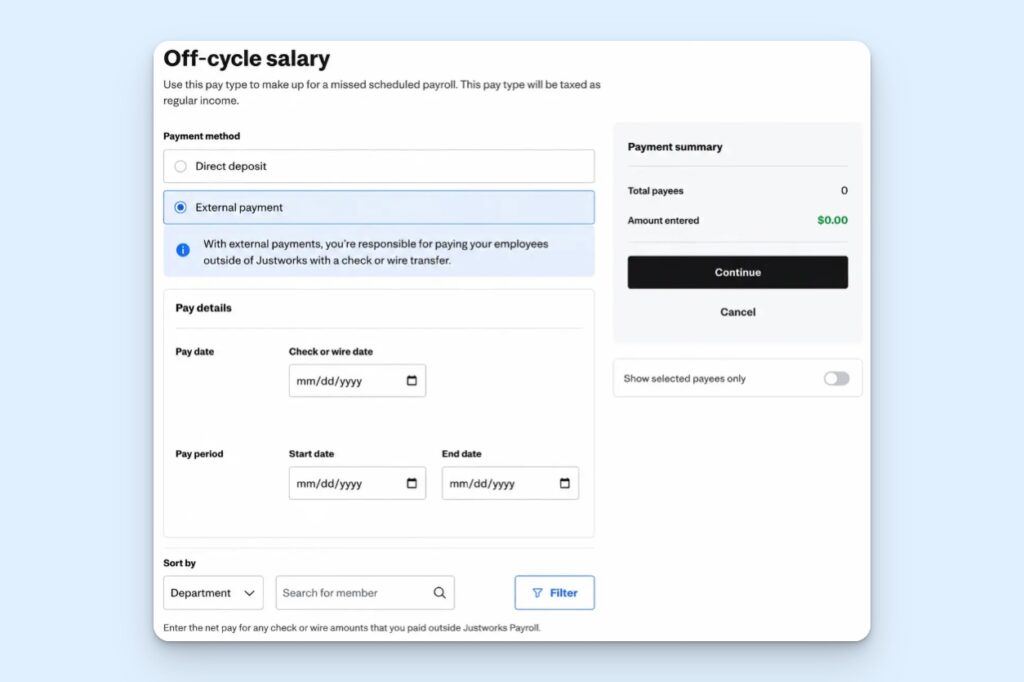
Task: Click the End date input field
Action: [510, 483]
